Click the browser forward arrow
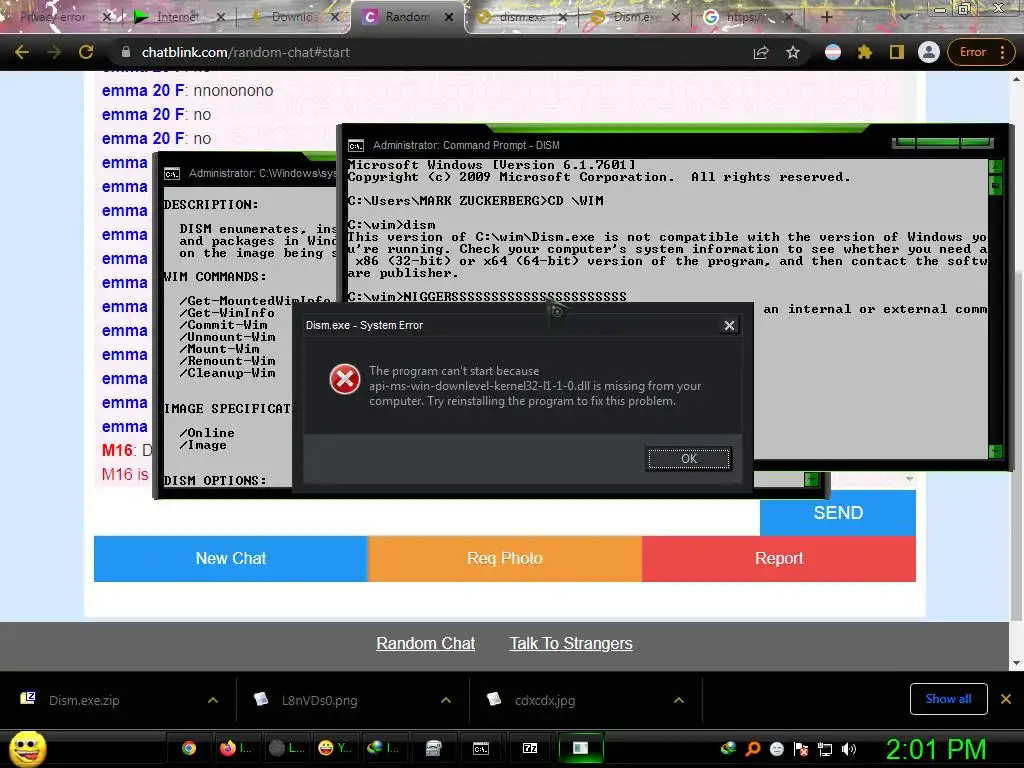 pyautogui.click(x=54, y=52)
